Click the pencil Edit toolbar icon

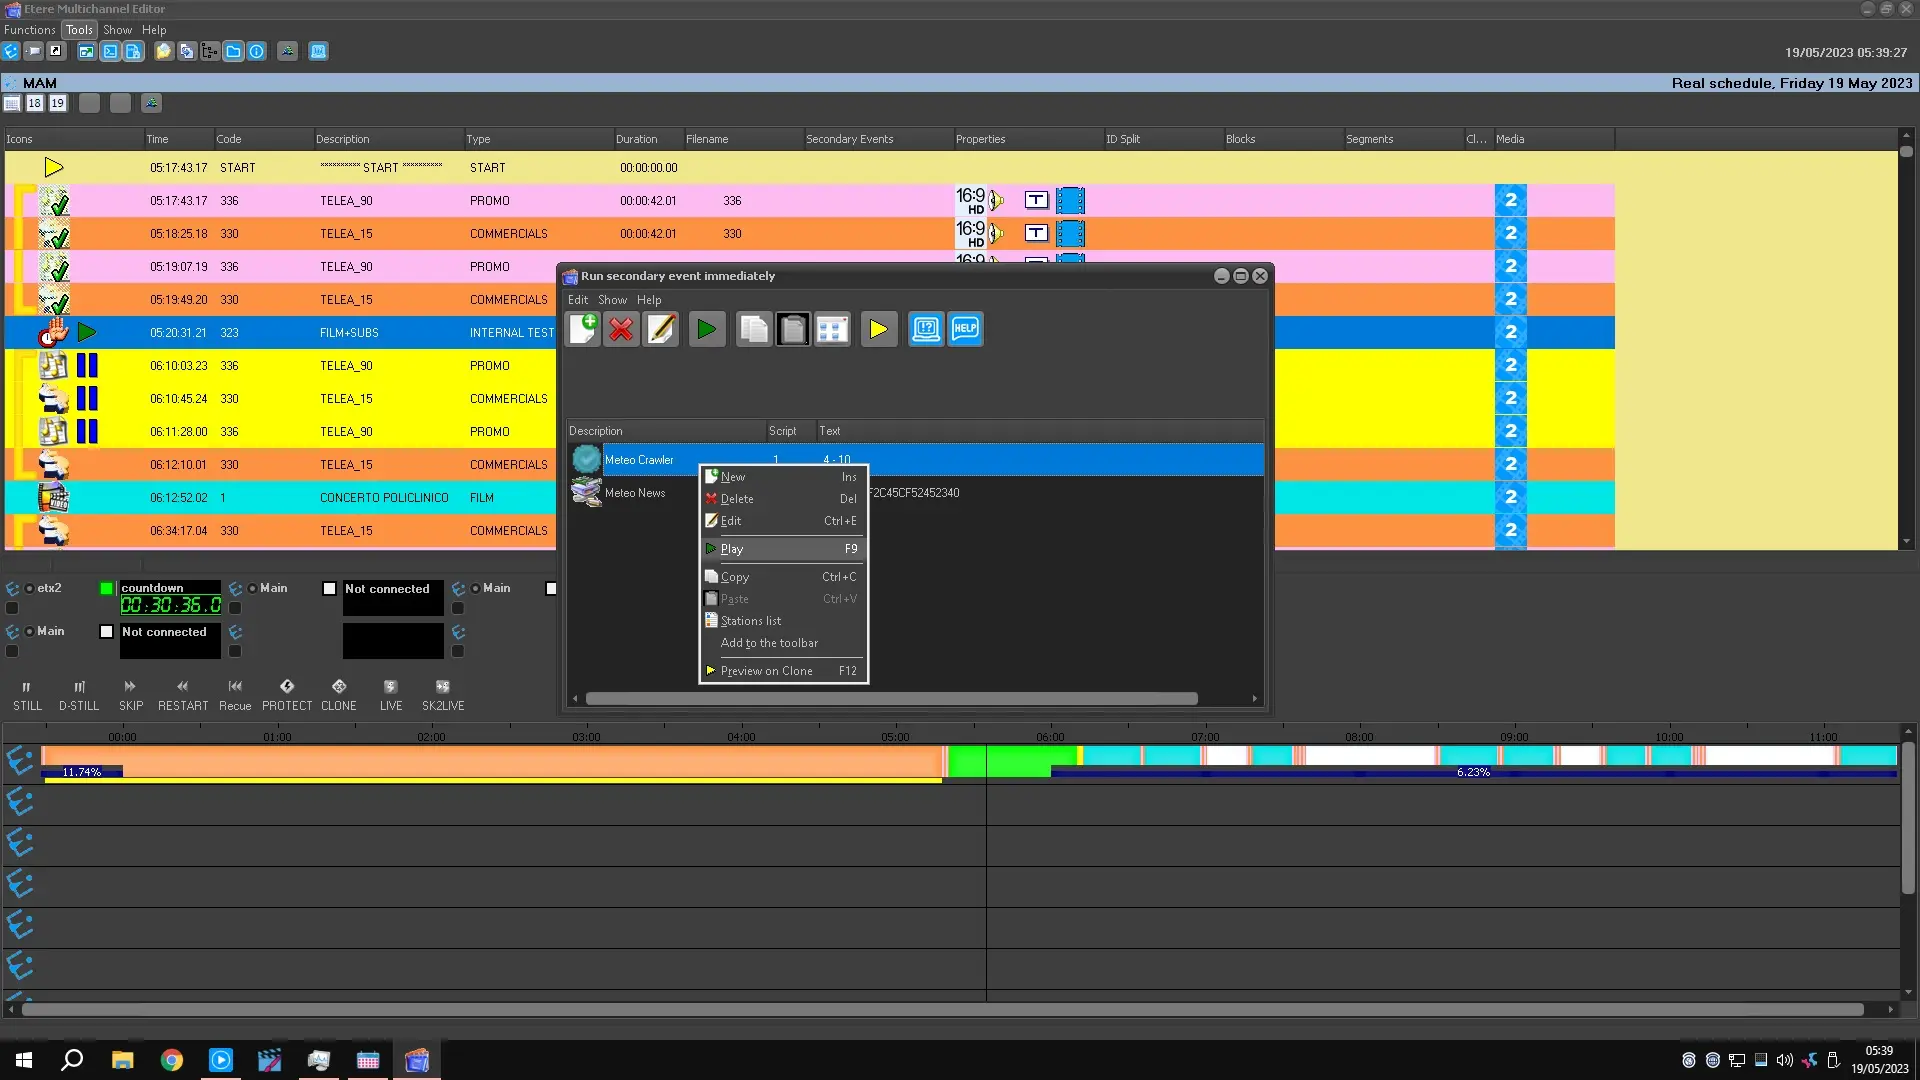(x=661, y=329)
